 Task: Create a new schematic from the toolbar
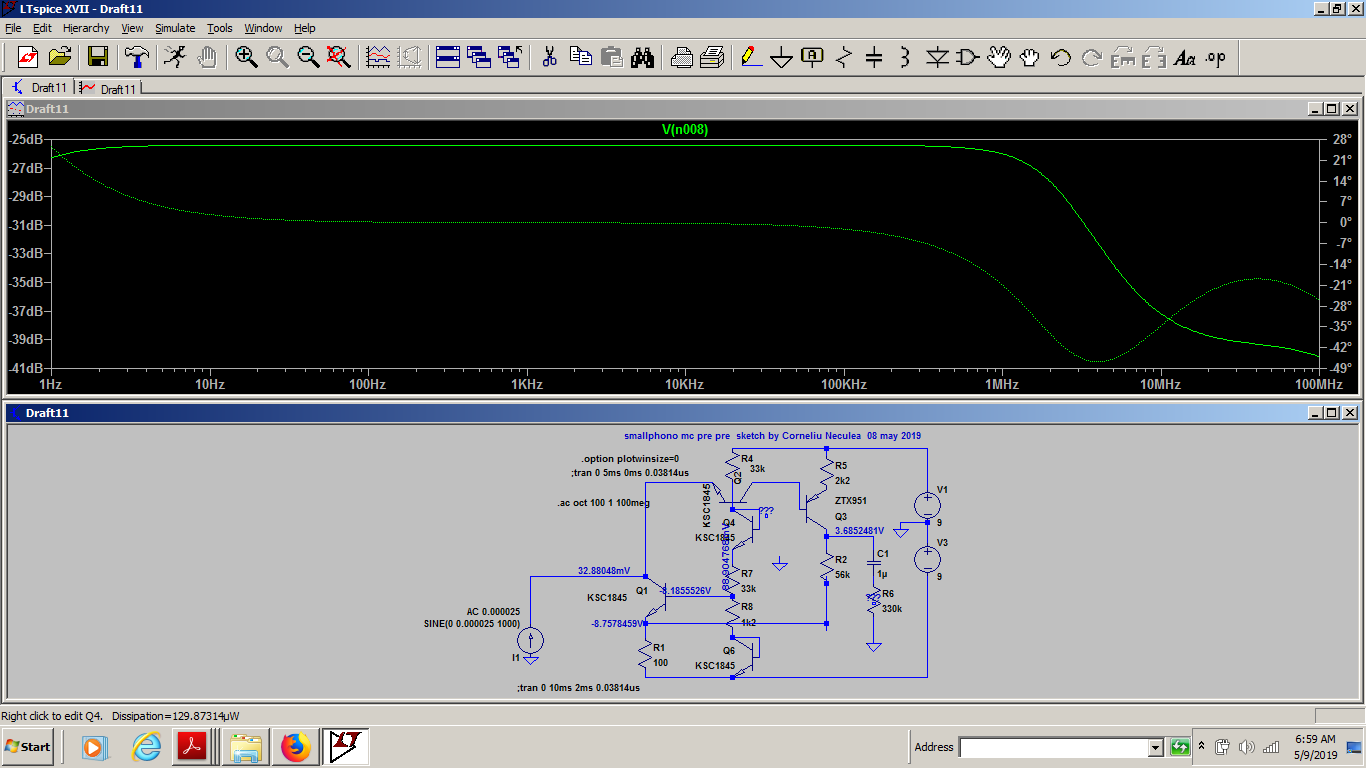click(x=28, y=57)
